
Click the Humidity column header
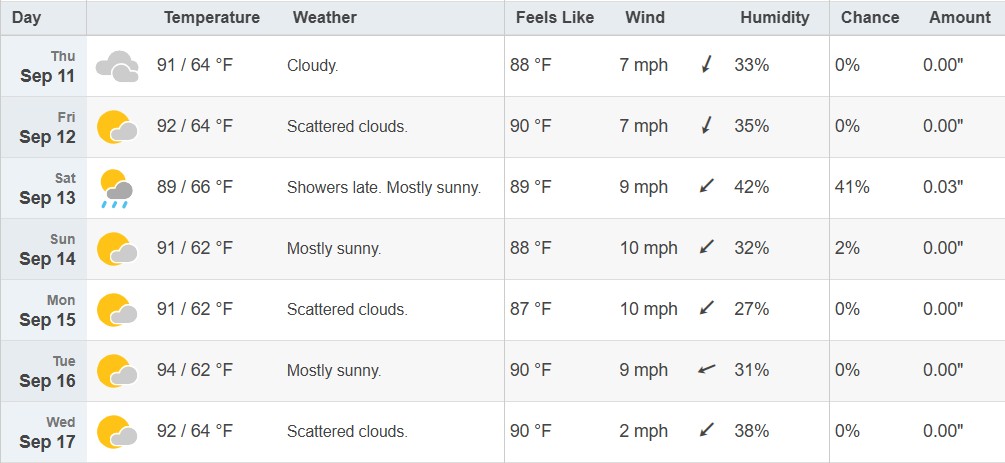[774, 17]
